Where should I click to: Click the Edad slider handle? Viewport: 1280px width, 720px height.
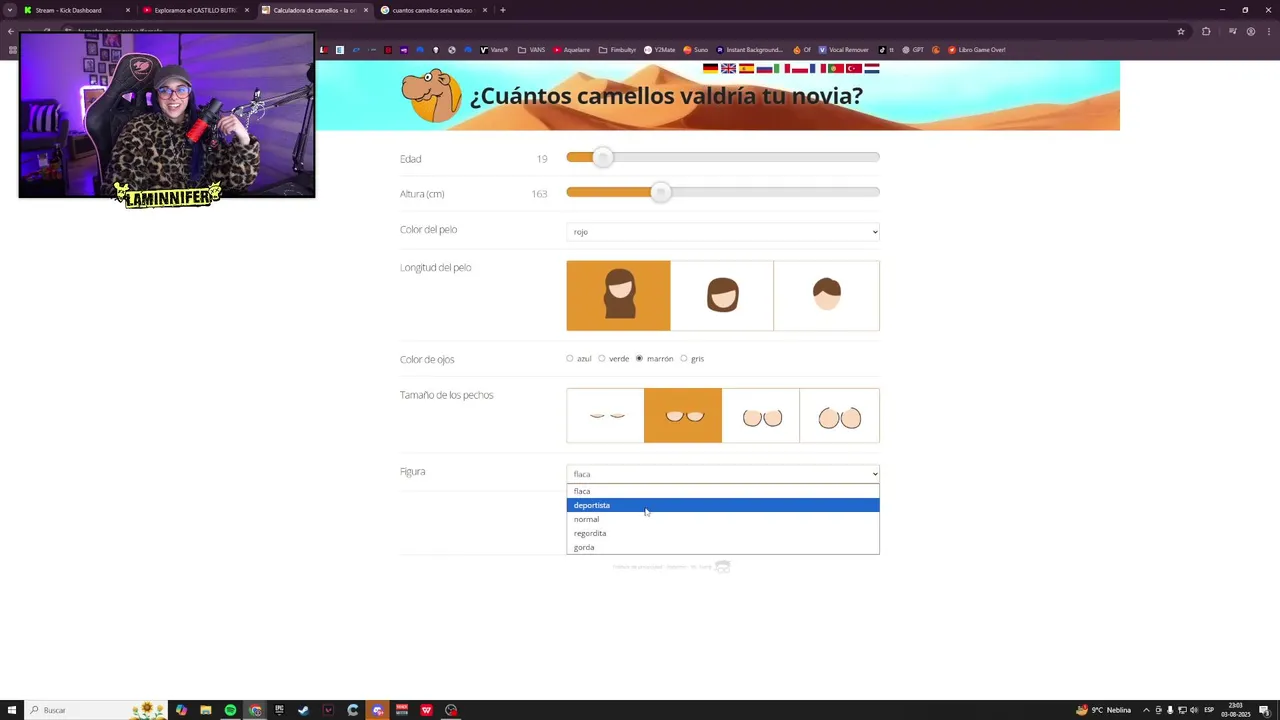point(602,158)
